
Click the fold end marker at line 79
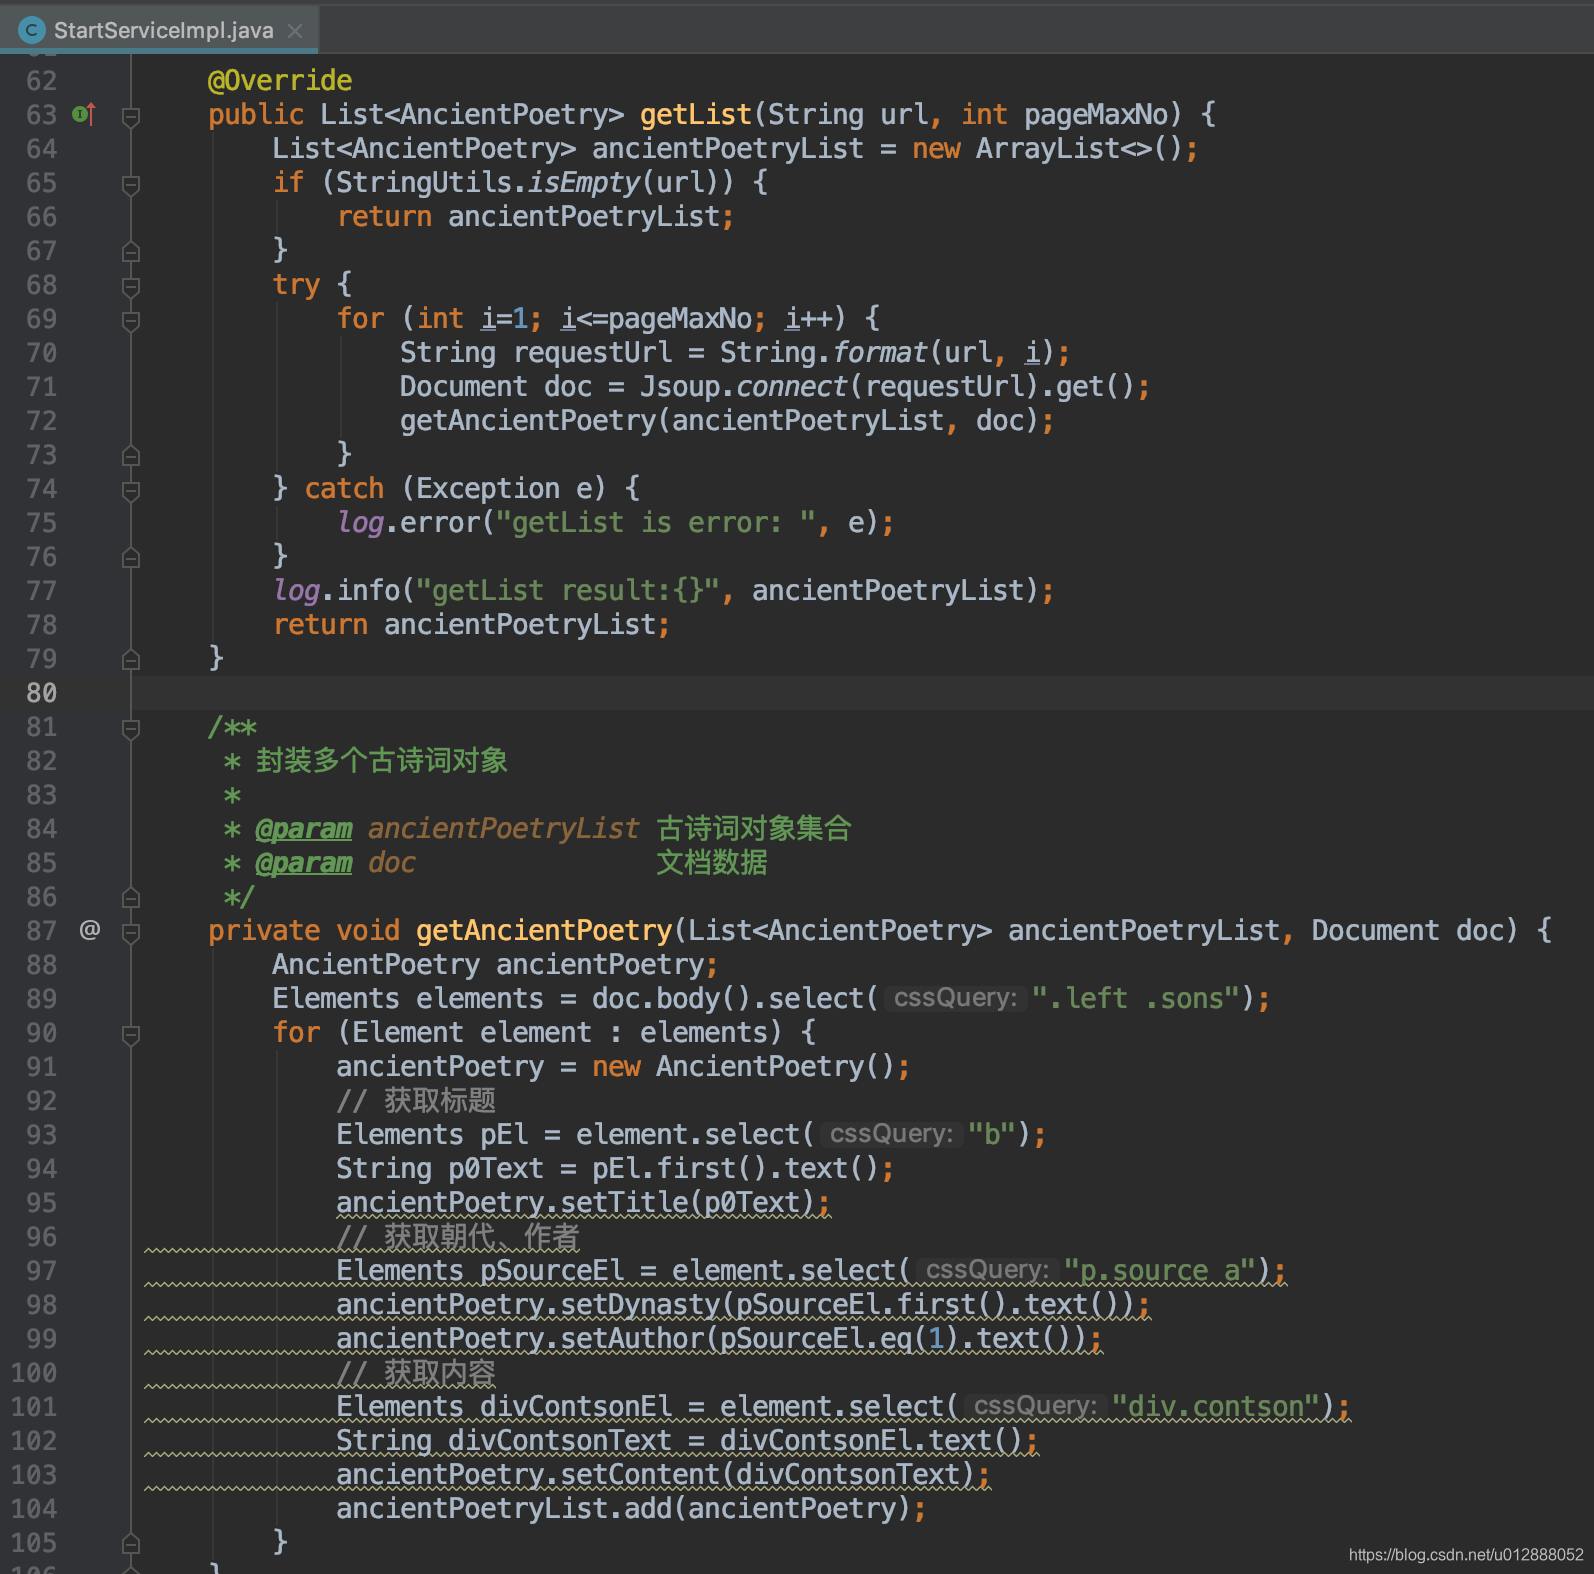tap(131, 659)
